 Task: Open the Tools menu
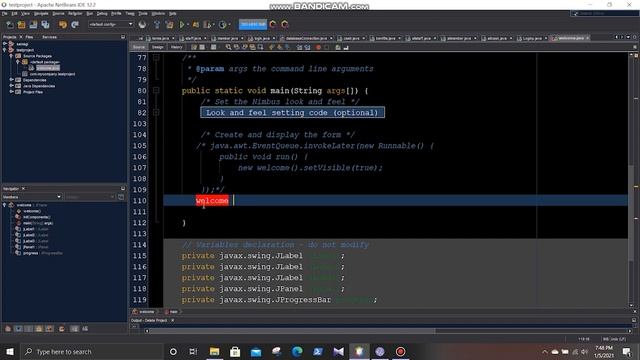point(143,13)
